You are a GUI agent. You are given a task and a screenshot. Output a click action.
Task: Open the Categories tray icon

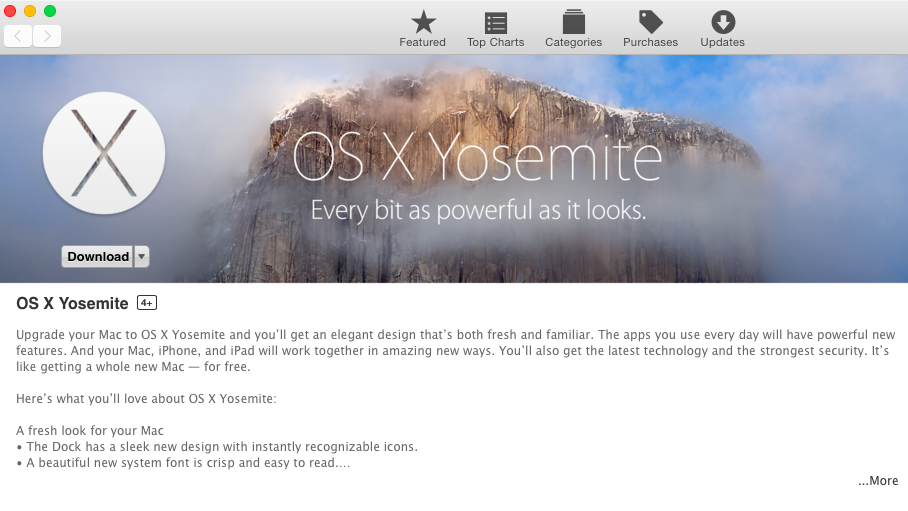click(x=574, y=22)
